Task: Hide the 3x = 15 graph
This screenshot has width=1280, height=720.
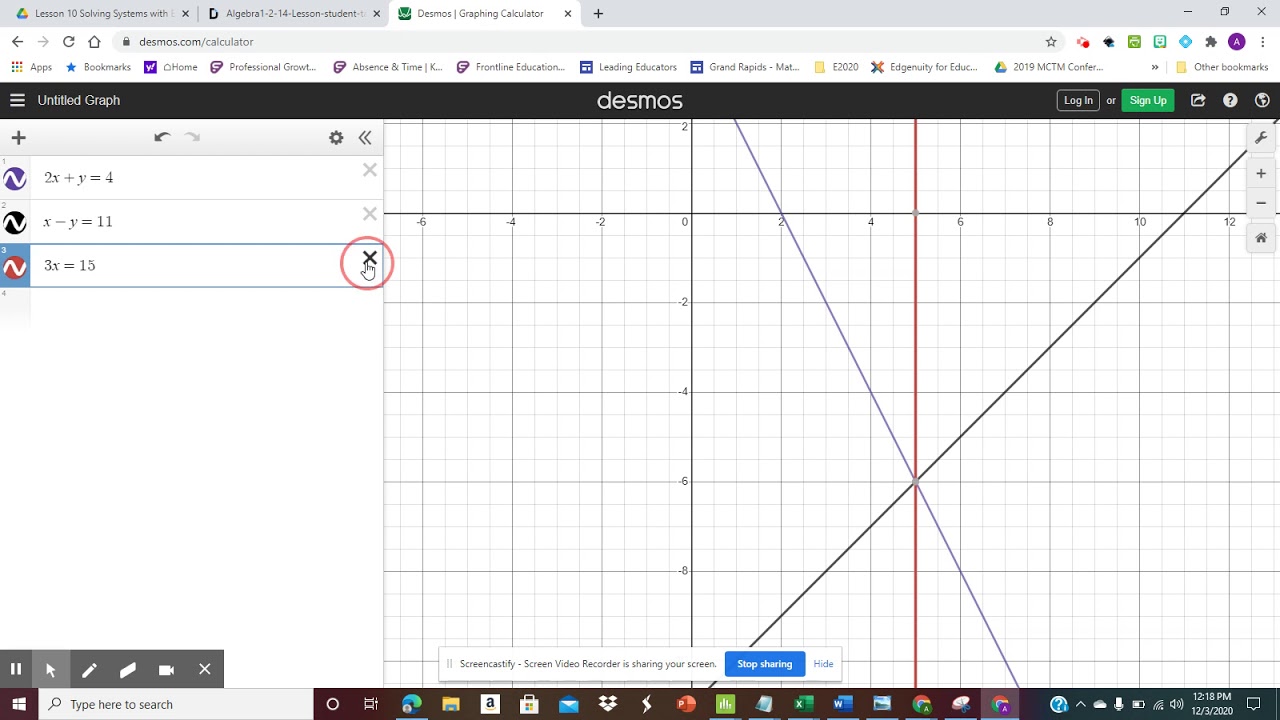Action: click(x=15, y=267)
